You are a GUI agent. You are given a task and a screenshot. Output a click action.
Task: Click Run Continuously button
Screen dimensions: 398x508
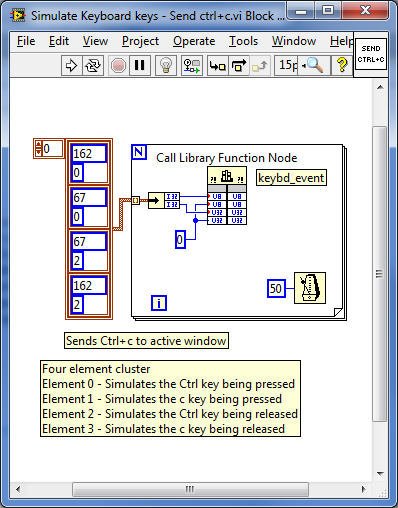pos(93,65)
